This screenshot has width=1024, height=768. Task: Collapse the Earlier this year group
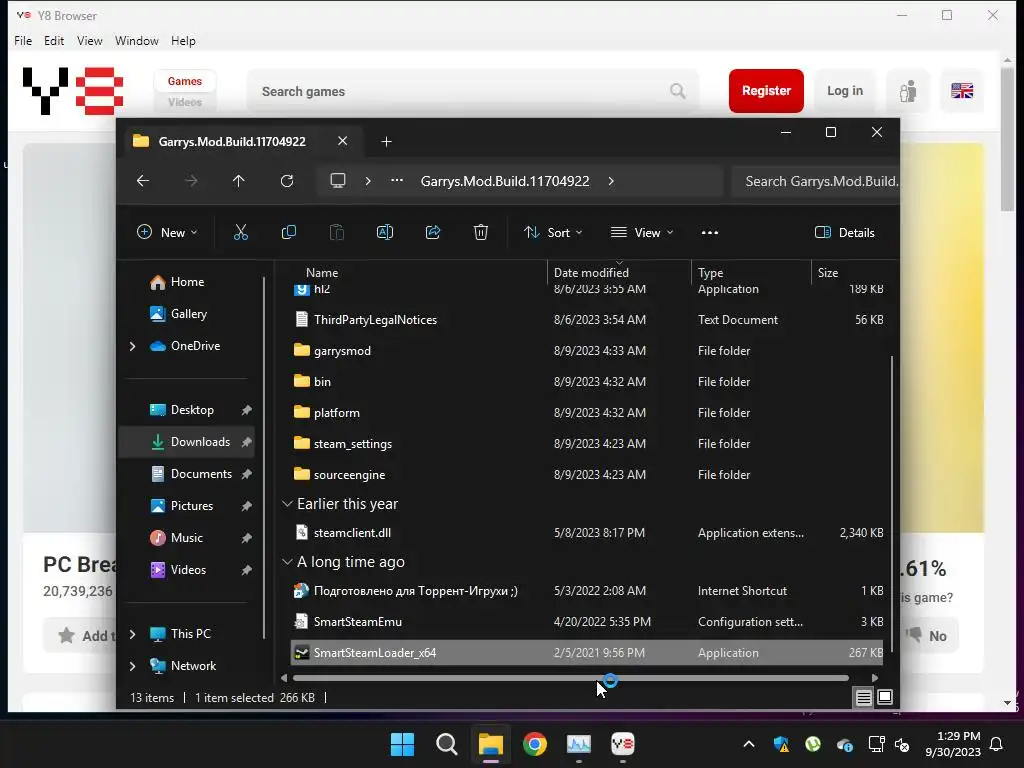pos(287,504)
